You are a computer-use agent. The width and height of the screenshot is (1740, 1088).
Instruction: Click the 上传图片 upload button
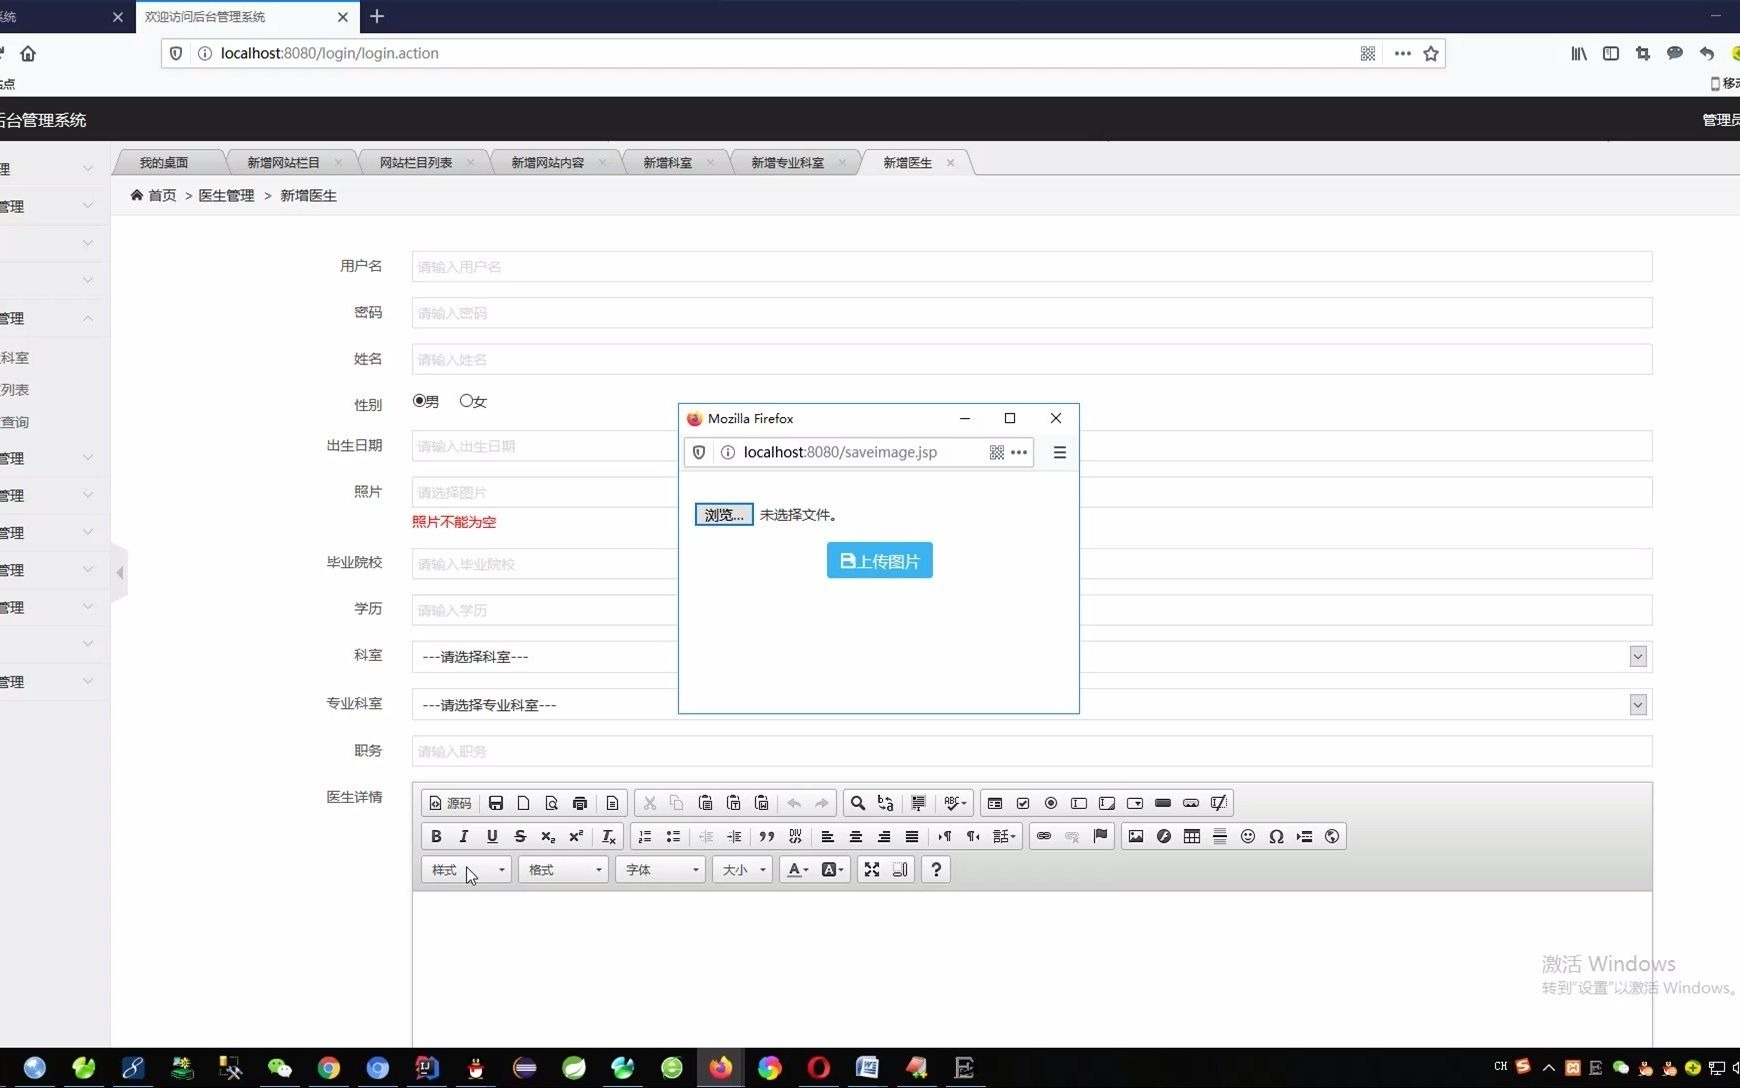[878, 560]
